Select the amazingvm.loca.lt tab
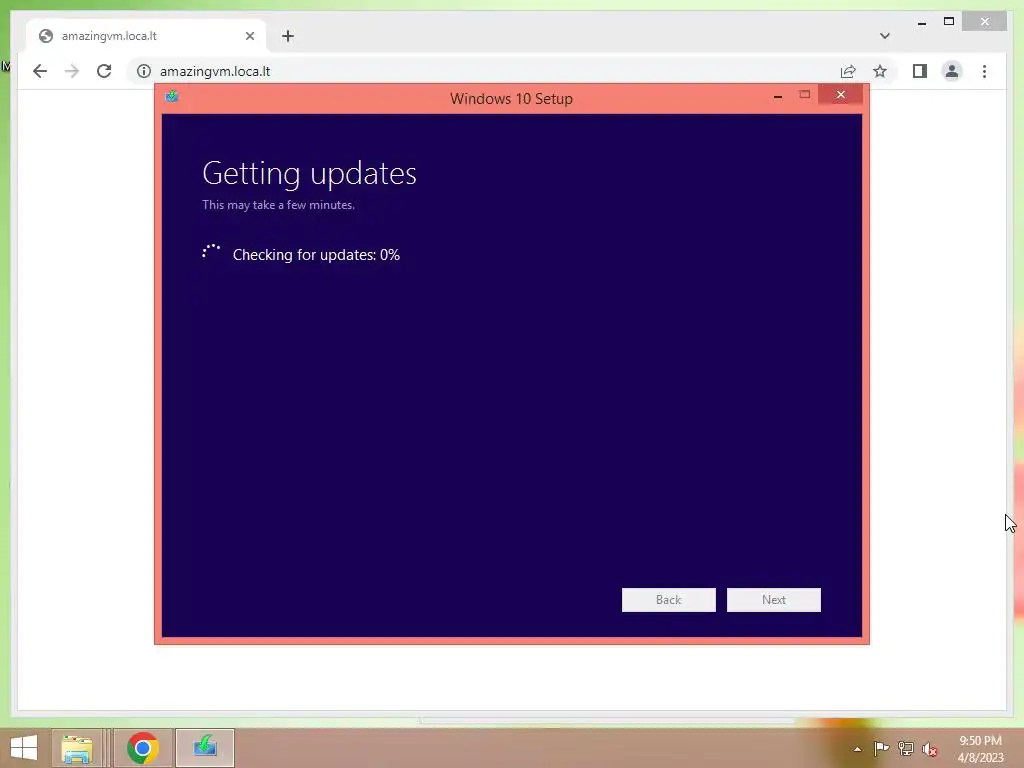1024x768 pixels. pyautogui.click(x=145, y=36)
